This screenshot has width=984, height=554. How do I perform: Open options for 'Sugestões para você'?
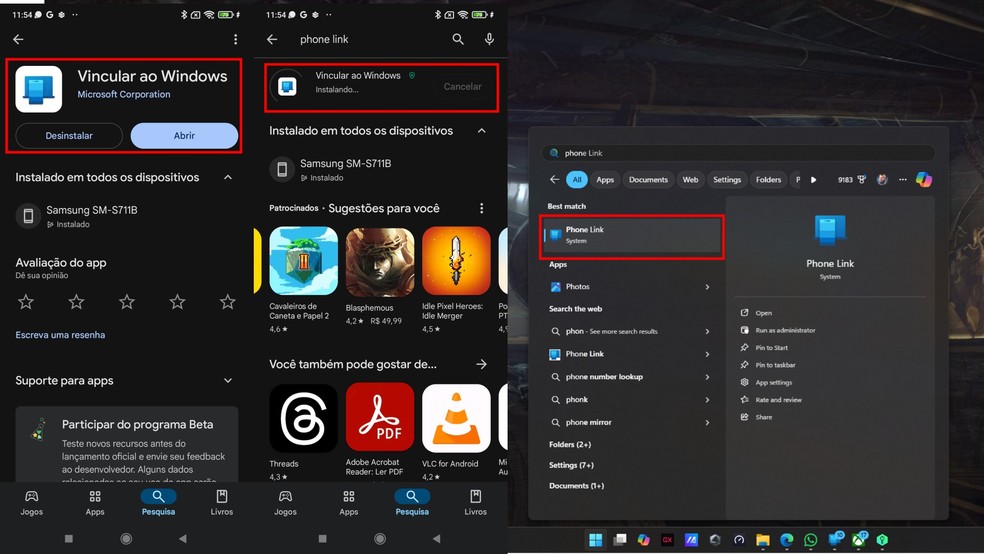tap(481, 208)
